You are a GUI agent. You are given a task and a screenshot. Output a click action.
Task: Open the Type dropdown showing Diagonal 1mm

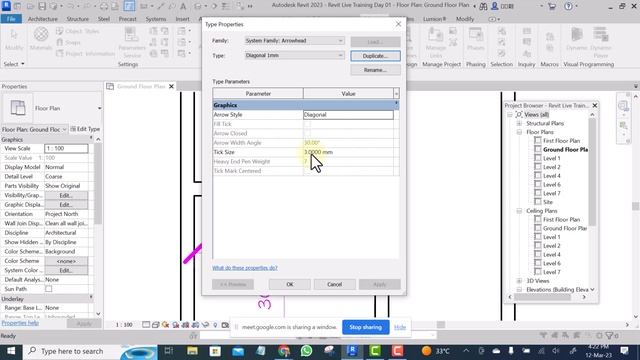point(294,55)
